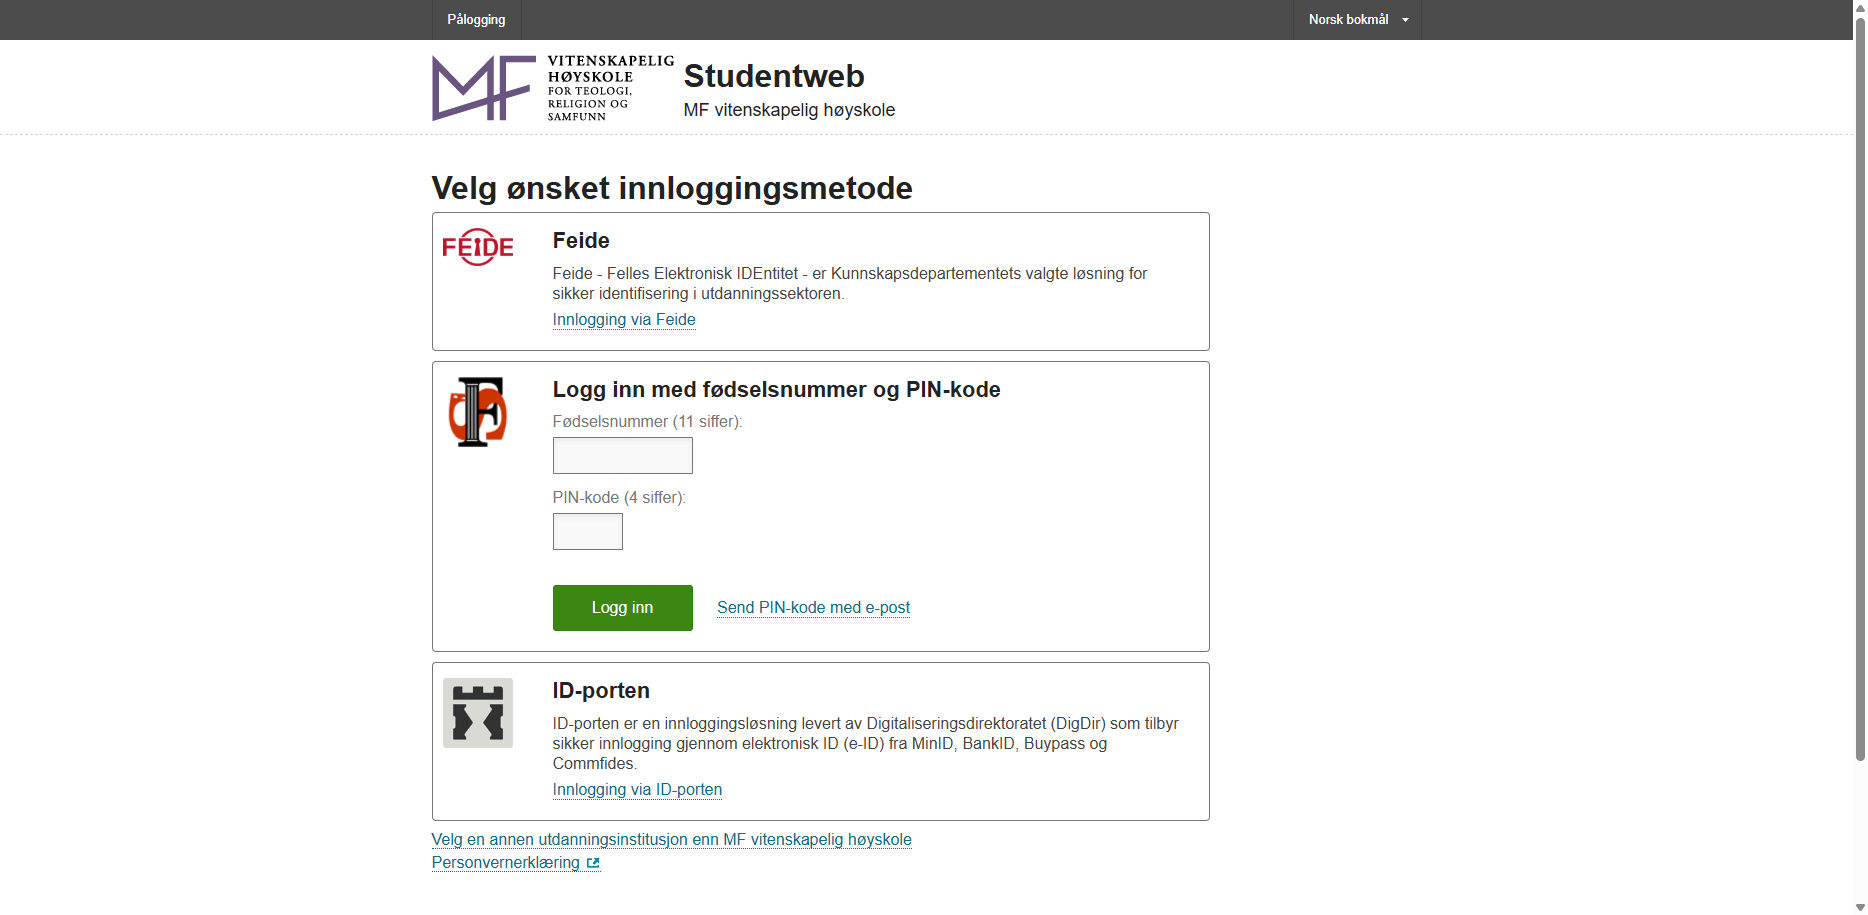Click the ID-porten castle icon
This screenshot has width=1868, height=915.
(478, 713)
